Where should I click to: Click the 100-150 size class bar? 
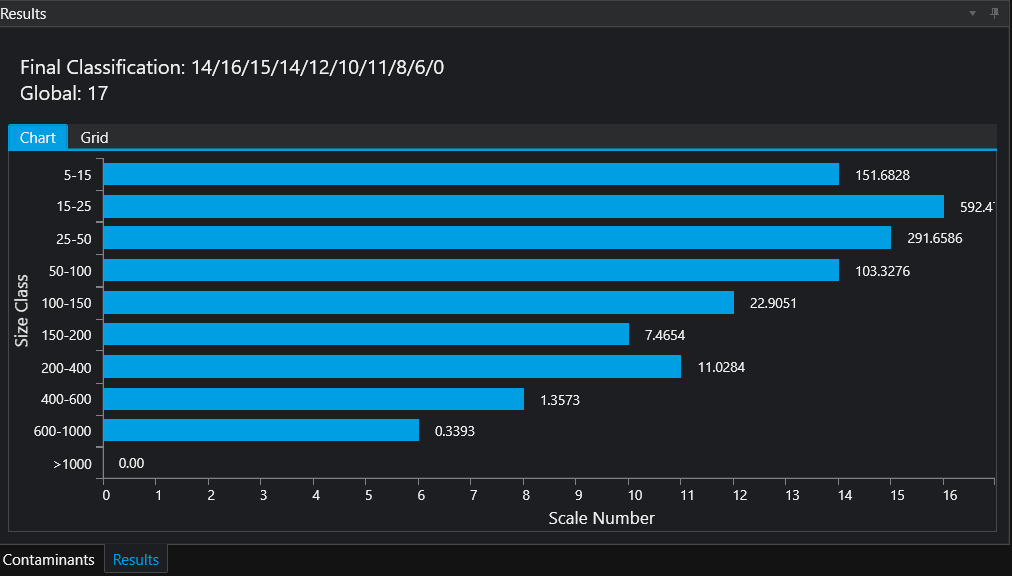[418, 302]
